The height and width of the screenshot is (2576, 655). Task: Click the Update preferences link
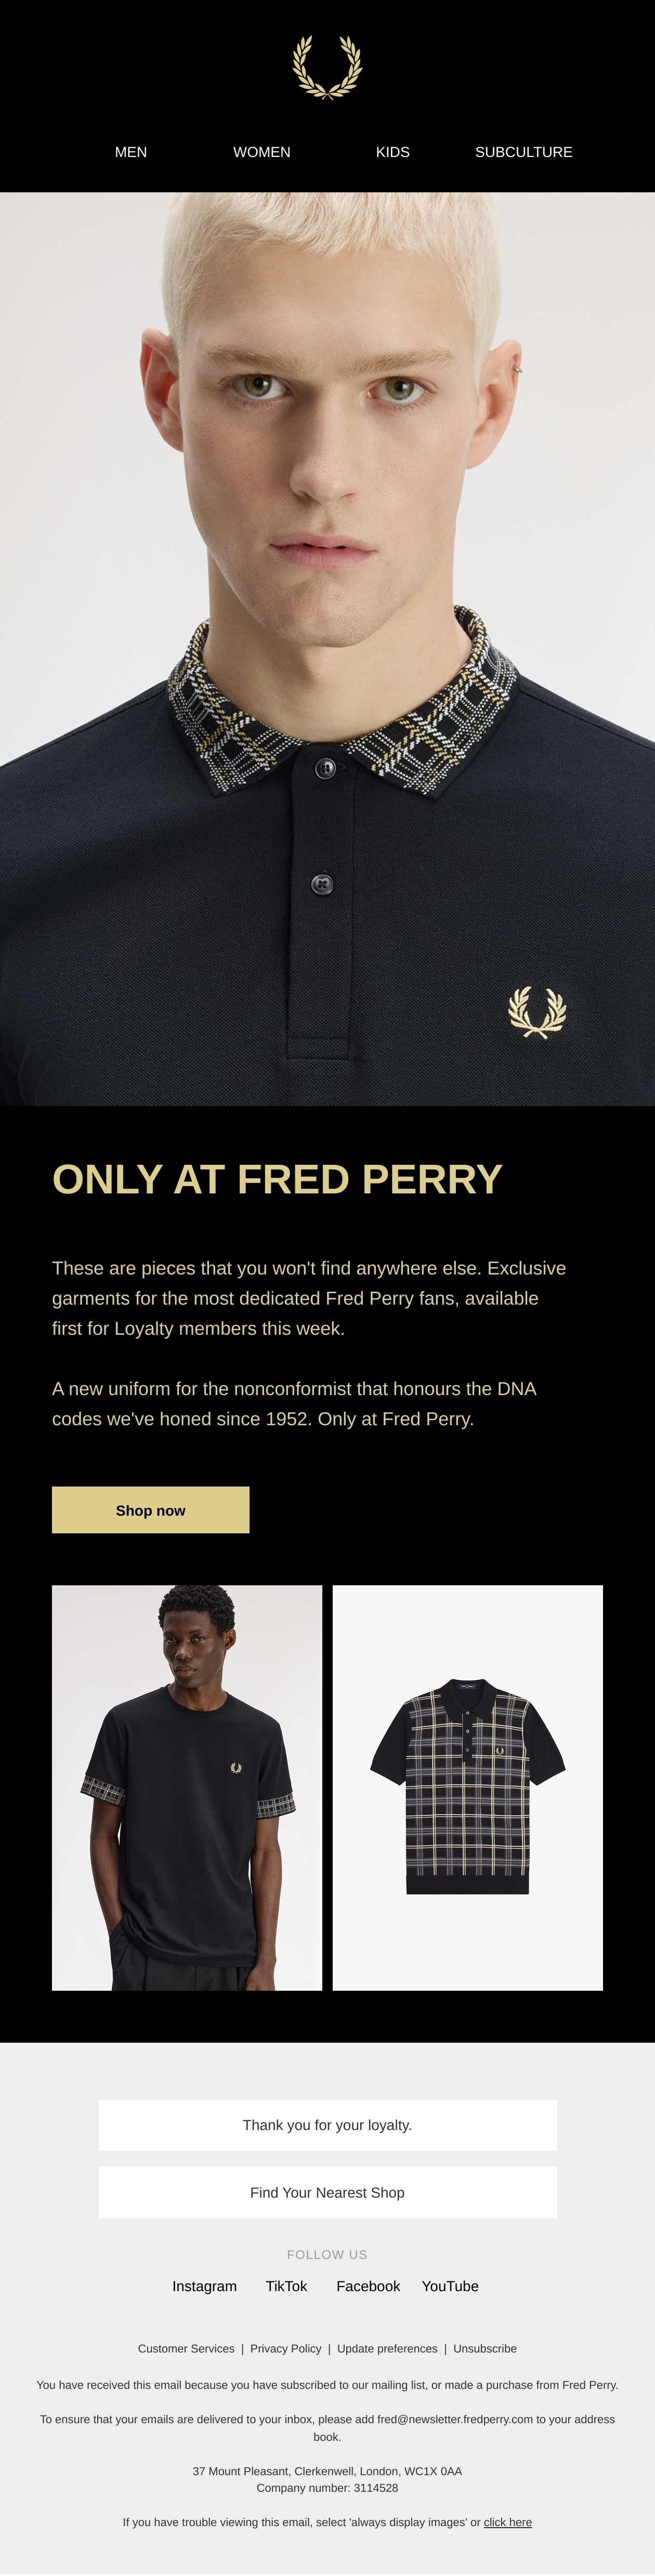(387, 2348)
